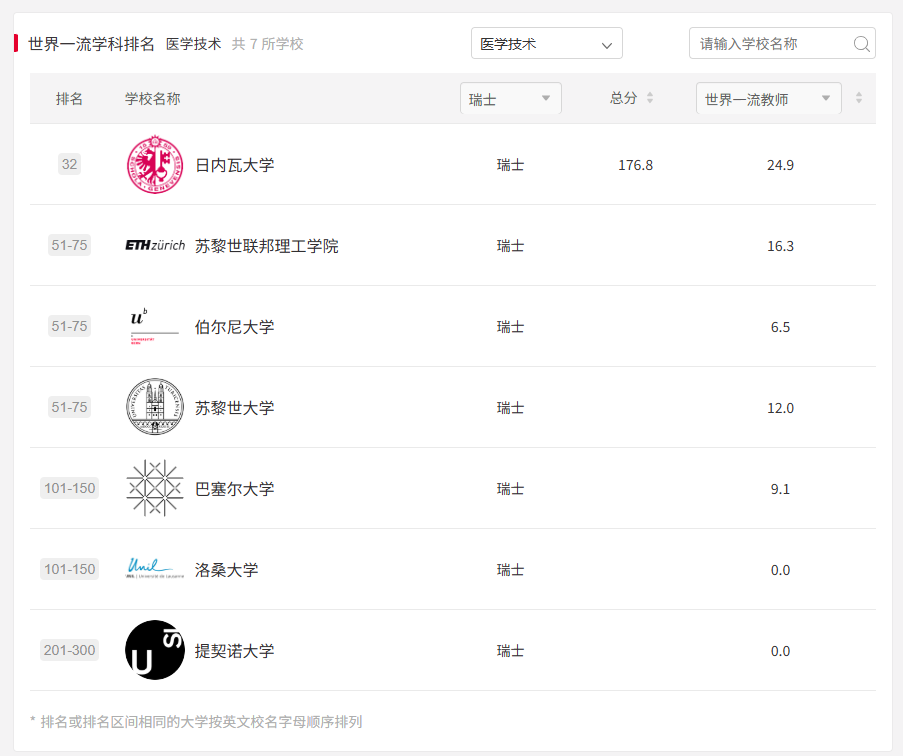Image resolution: width=903 pixels, height=756 pixels.
Task: Click 瑞士 in 苏黎世联邦理工学院 row
Action: click(x=510, y=246)
